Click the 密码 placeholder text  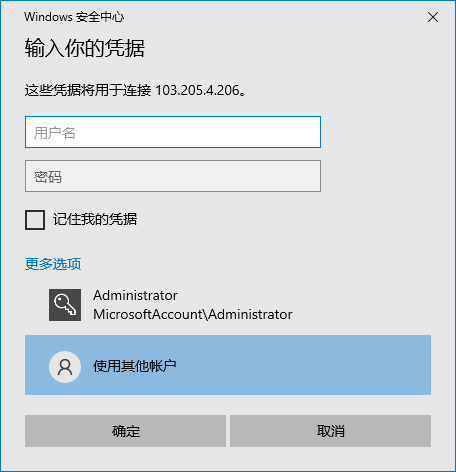coord(48,177)
